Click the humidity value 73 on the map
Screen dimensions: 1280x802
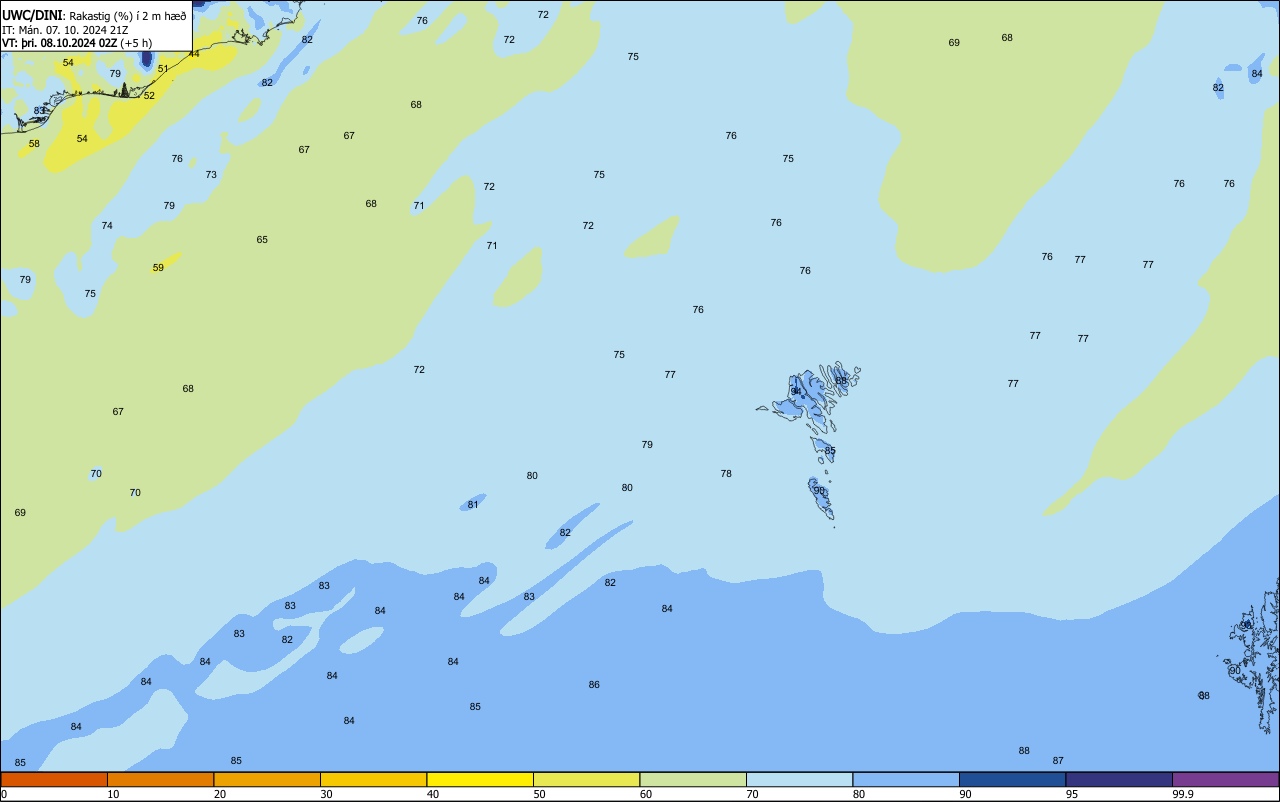pos(211,175)
